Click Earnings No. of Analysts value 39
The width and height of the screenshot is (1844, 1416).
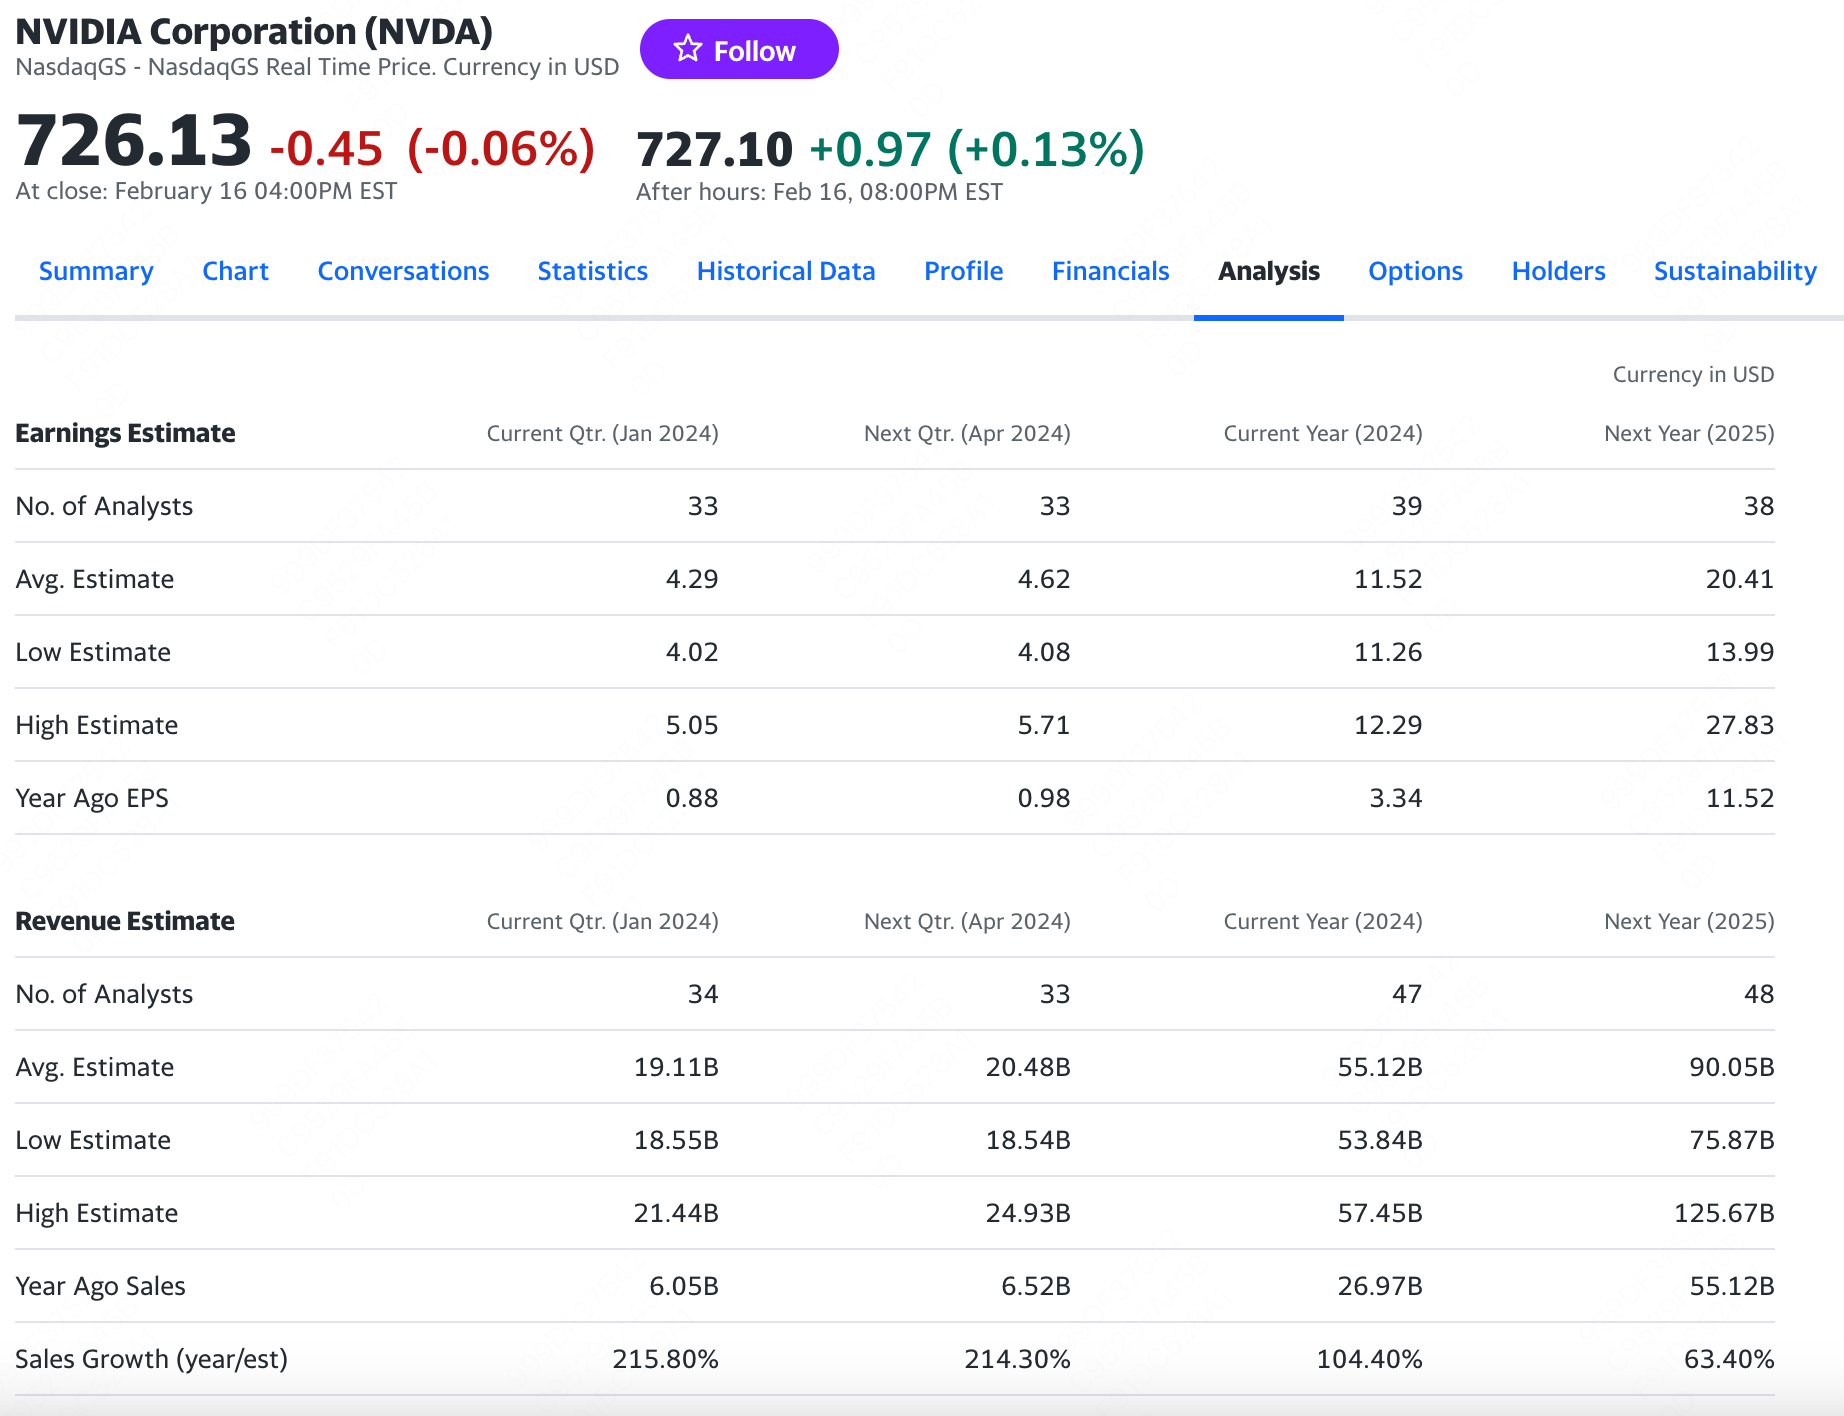pyautogui.click(x=1407, y=506)
